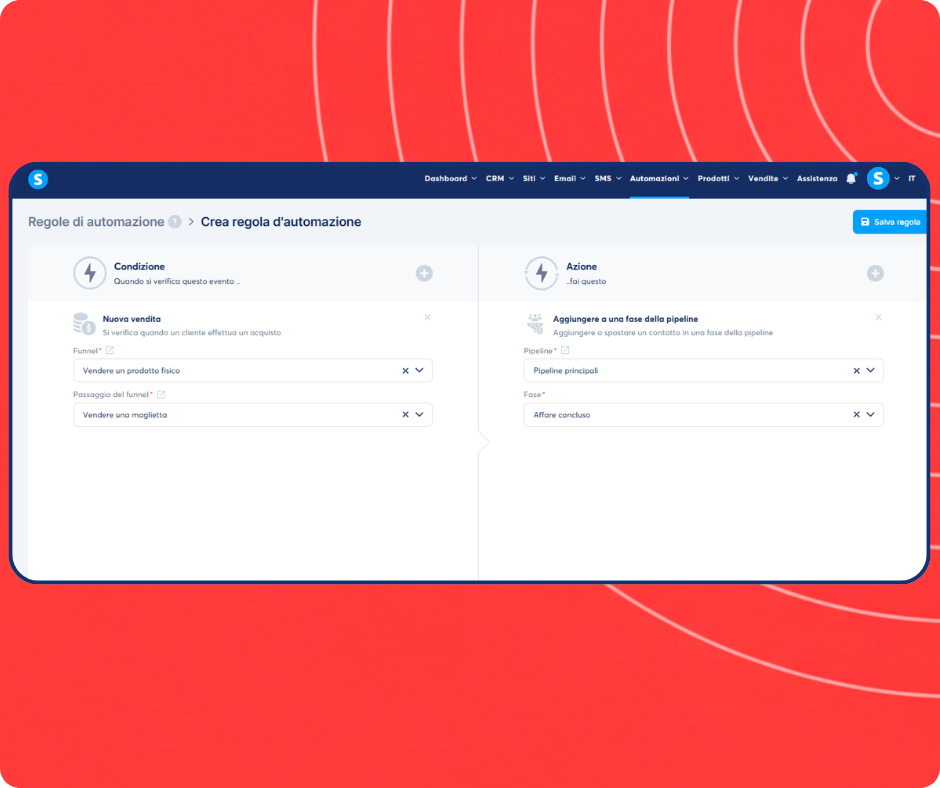Open external link icon beside Passaggio del funnel
This screenshot has width=940, height=788.
click(161, 395)
